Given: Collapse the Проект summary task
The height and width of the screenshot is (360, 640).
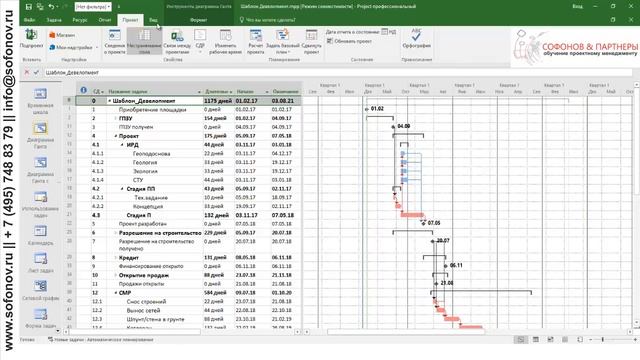Looking at the screenshot, I should pyautogui.click(x=116, y=136).
